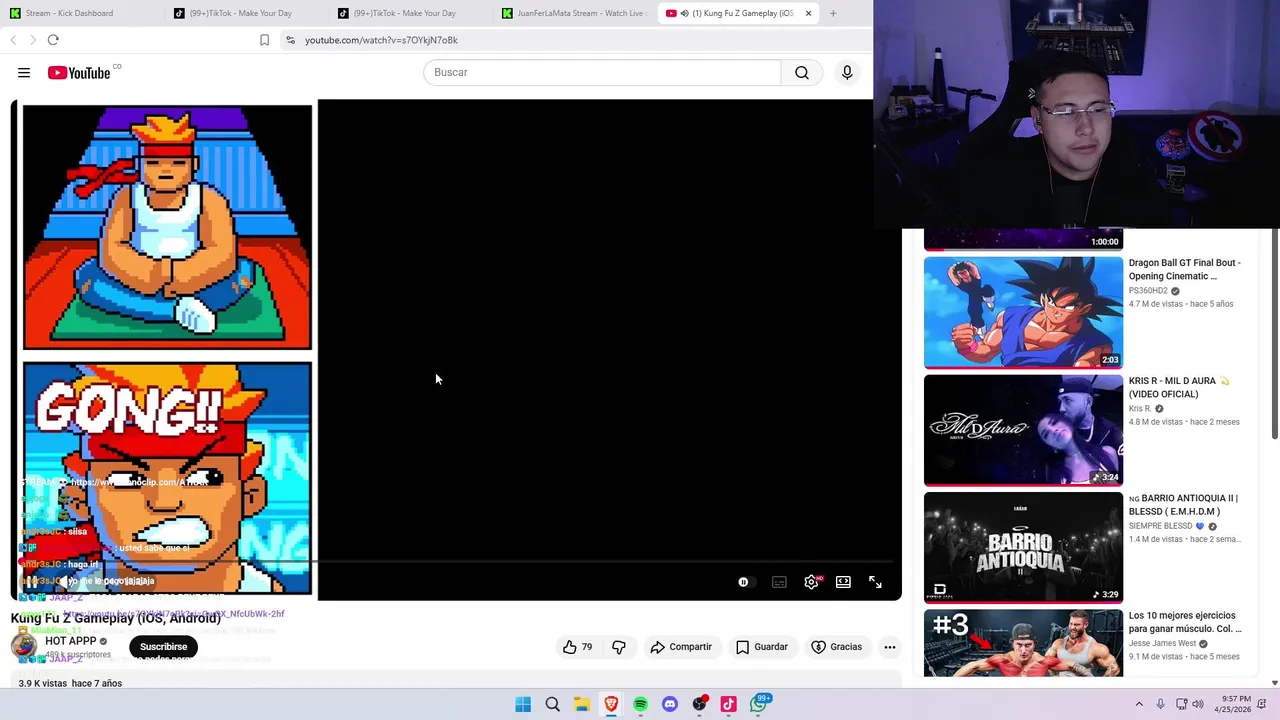Screen dimensions: 1280x720
Task: Open Windows taskbar search
Action: [x=552, y=704]
